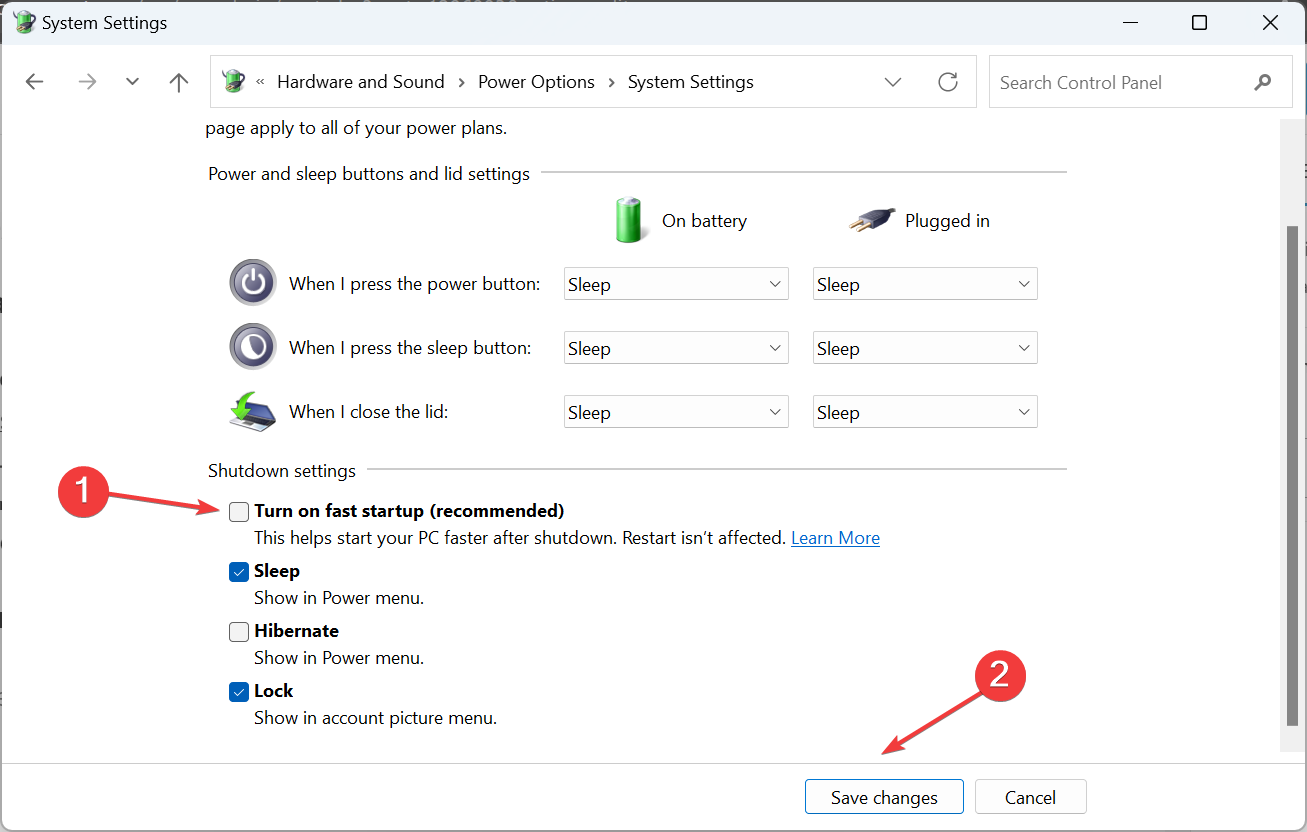Click the power button icon
This screenshot has width=1307, height=832.
[253, 282]
